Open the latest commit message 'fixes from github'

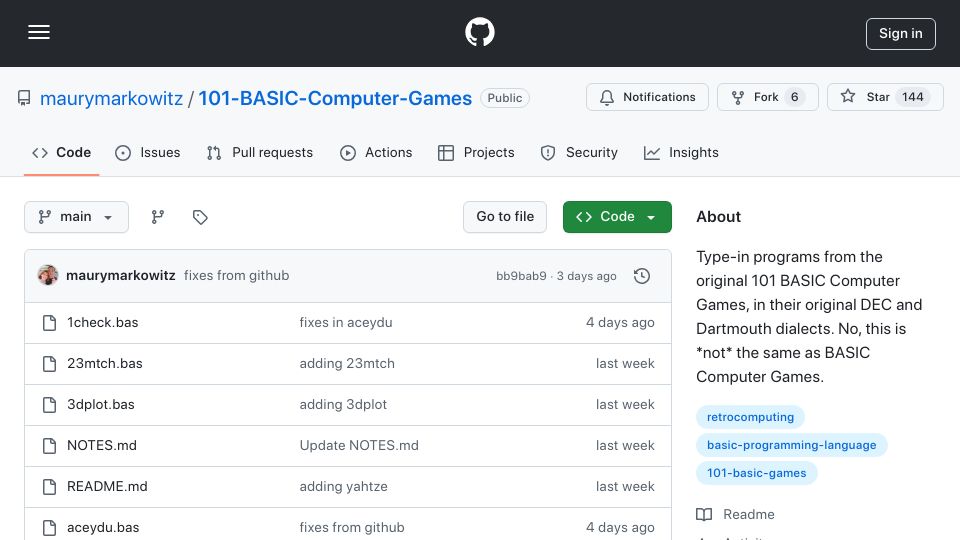pyautogui.click(x=236, y=276)
